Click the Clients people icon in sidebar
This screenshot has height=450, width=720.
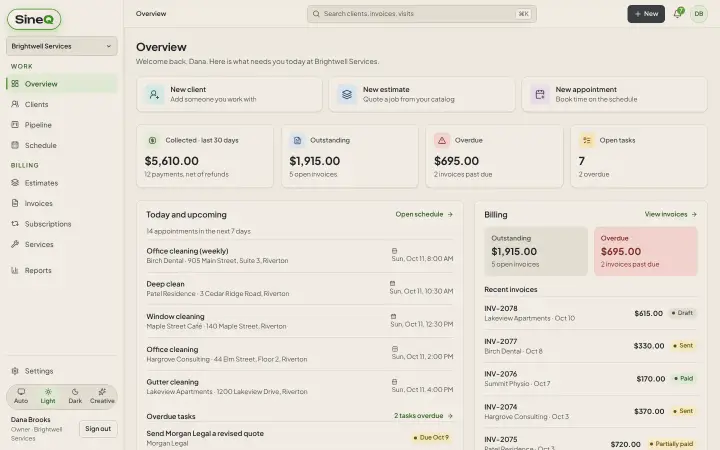(15, 104)
